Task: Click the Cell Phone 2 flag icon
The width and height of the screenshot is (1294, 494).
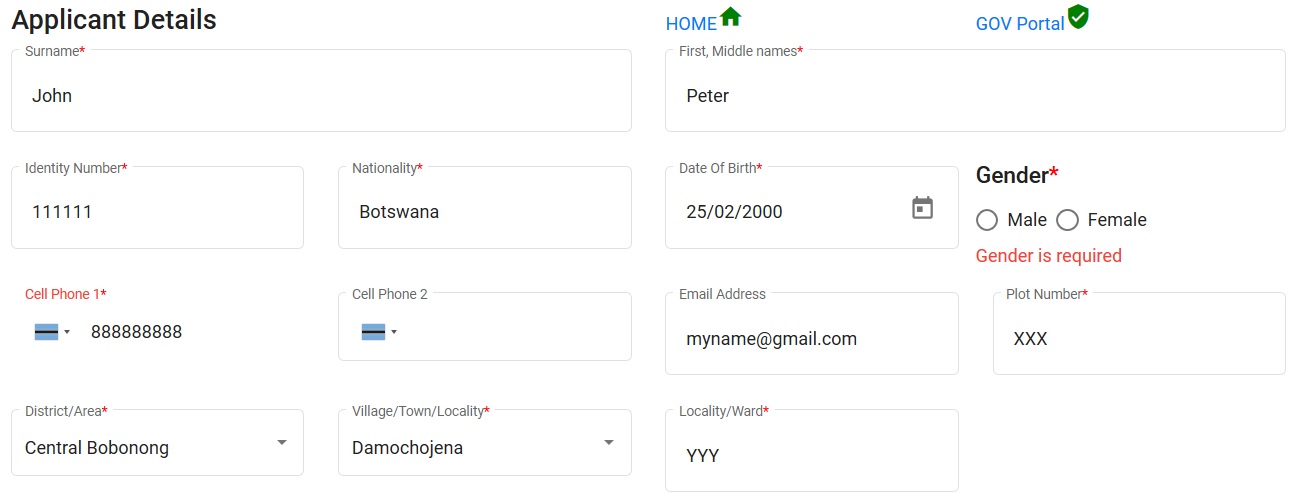Action: coord(373,332)
